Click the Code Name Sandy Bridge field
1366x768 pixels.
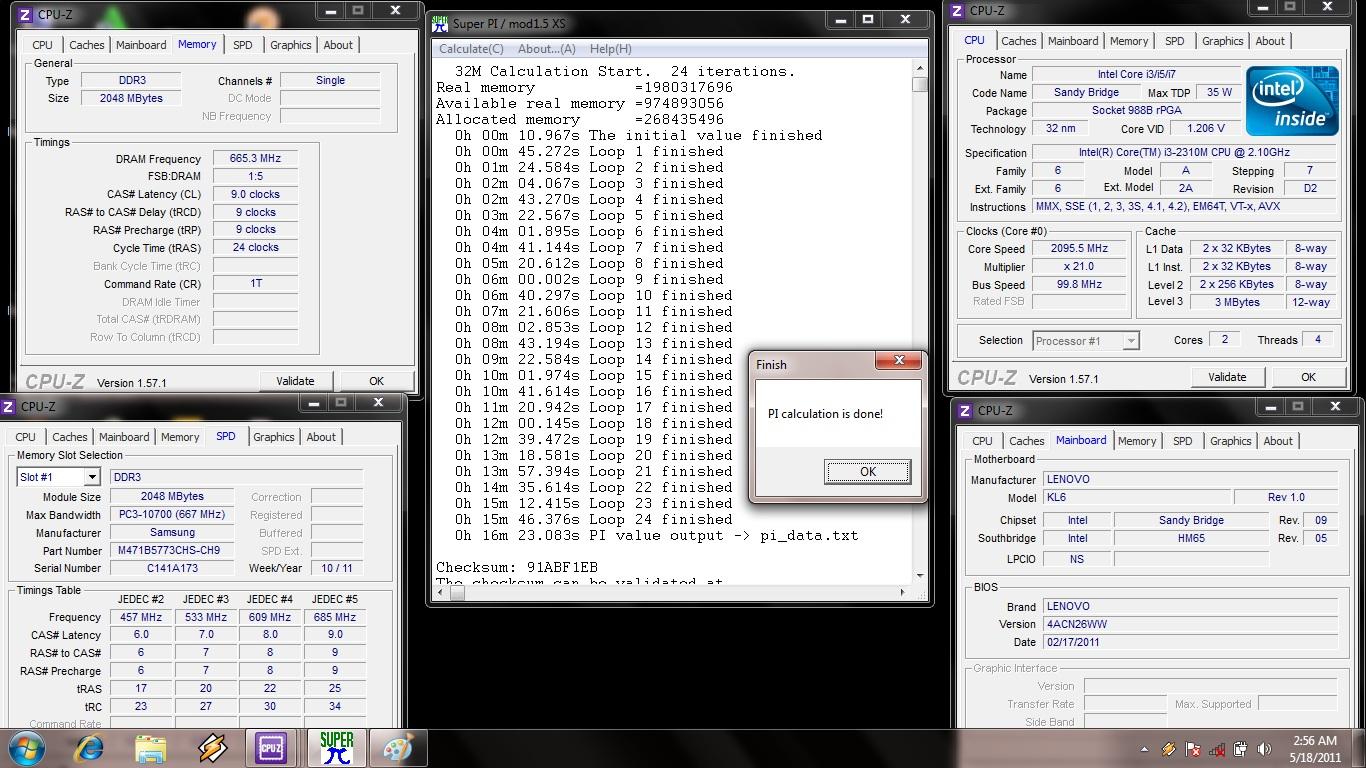(x=1085, y=93)
